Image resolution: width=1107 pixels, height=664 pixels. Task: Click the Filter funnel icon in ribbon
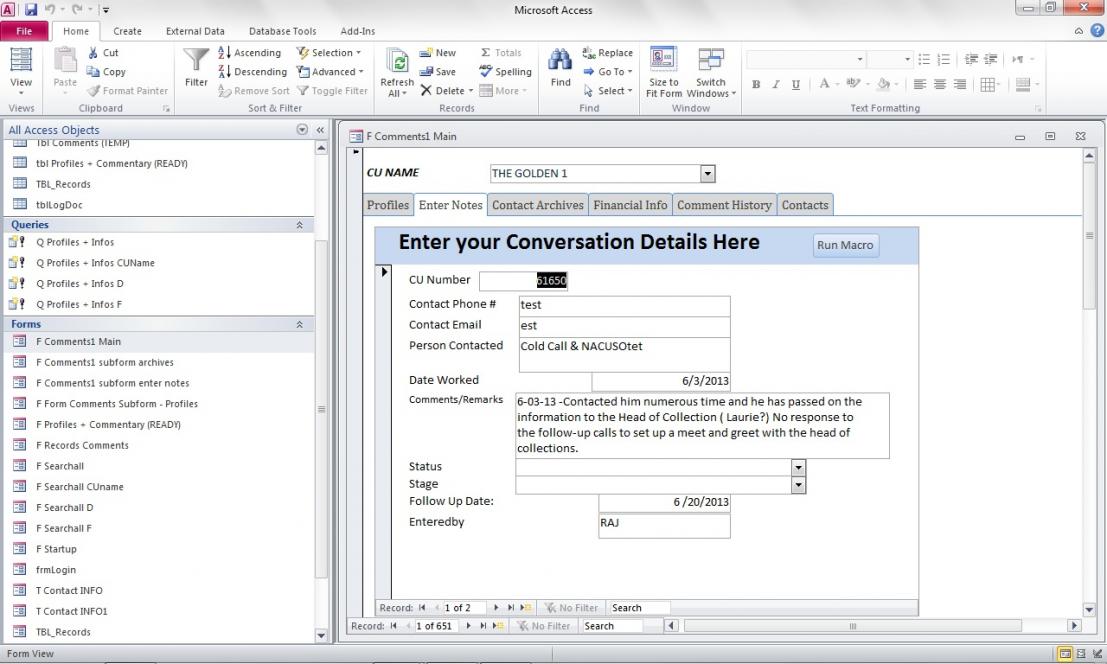click(x=196, y=62)
